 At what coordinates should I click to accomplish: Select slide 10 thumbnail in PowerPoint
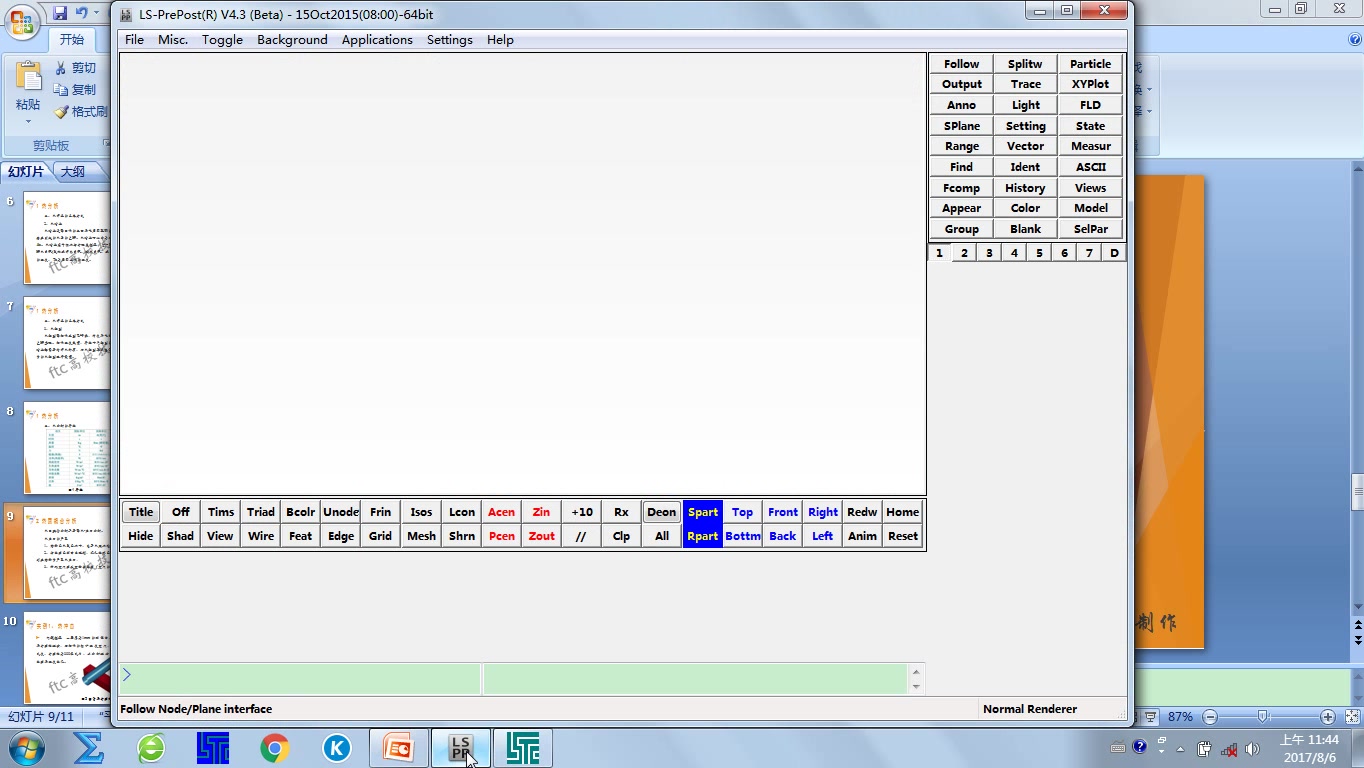pos(66,658)
